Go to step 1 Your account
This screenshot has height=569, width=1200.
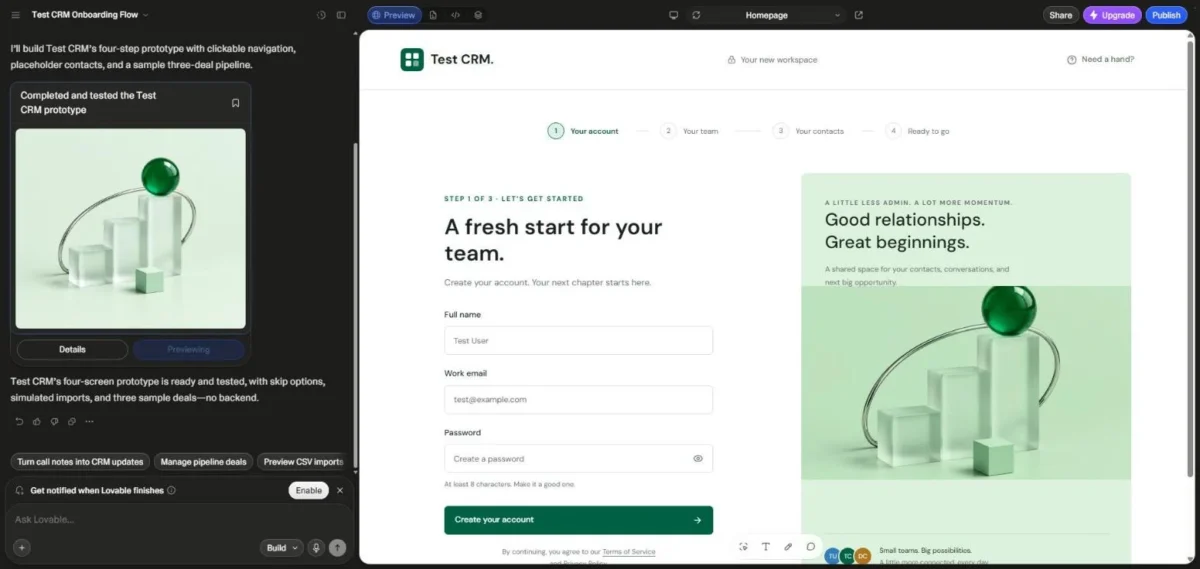point(583,131)
